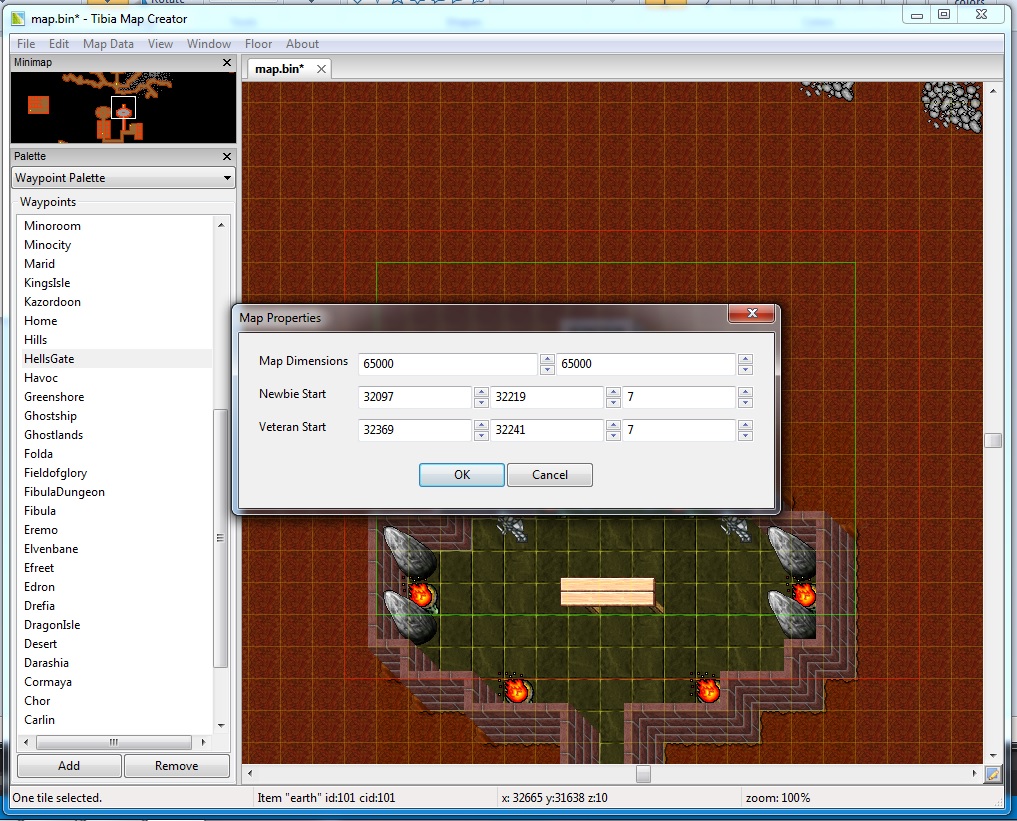
Task: Decrease Veteran Start Z floor value
Action: coord(745,436)
